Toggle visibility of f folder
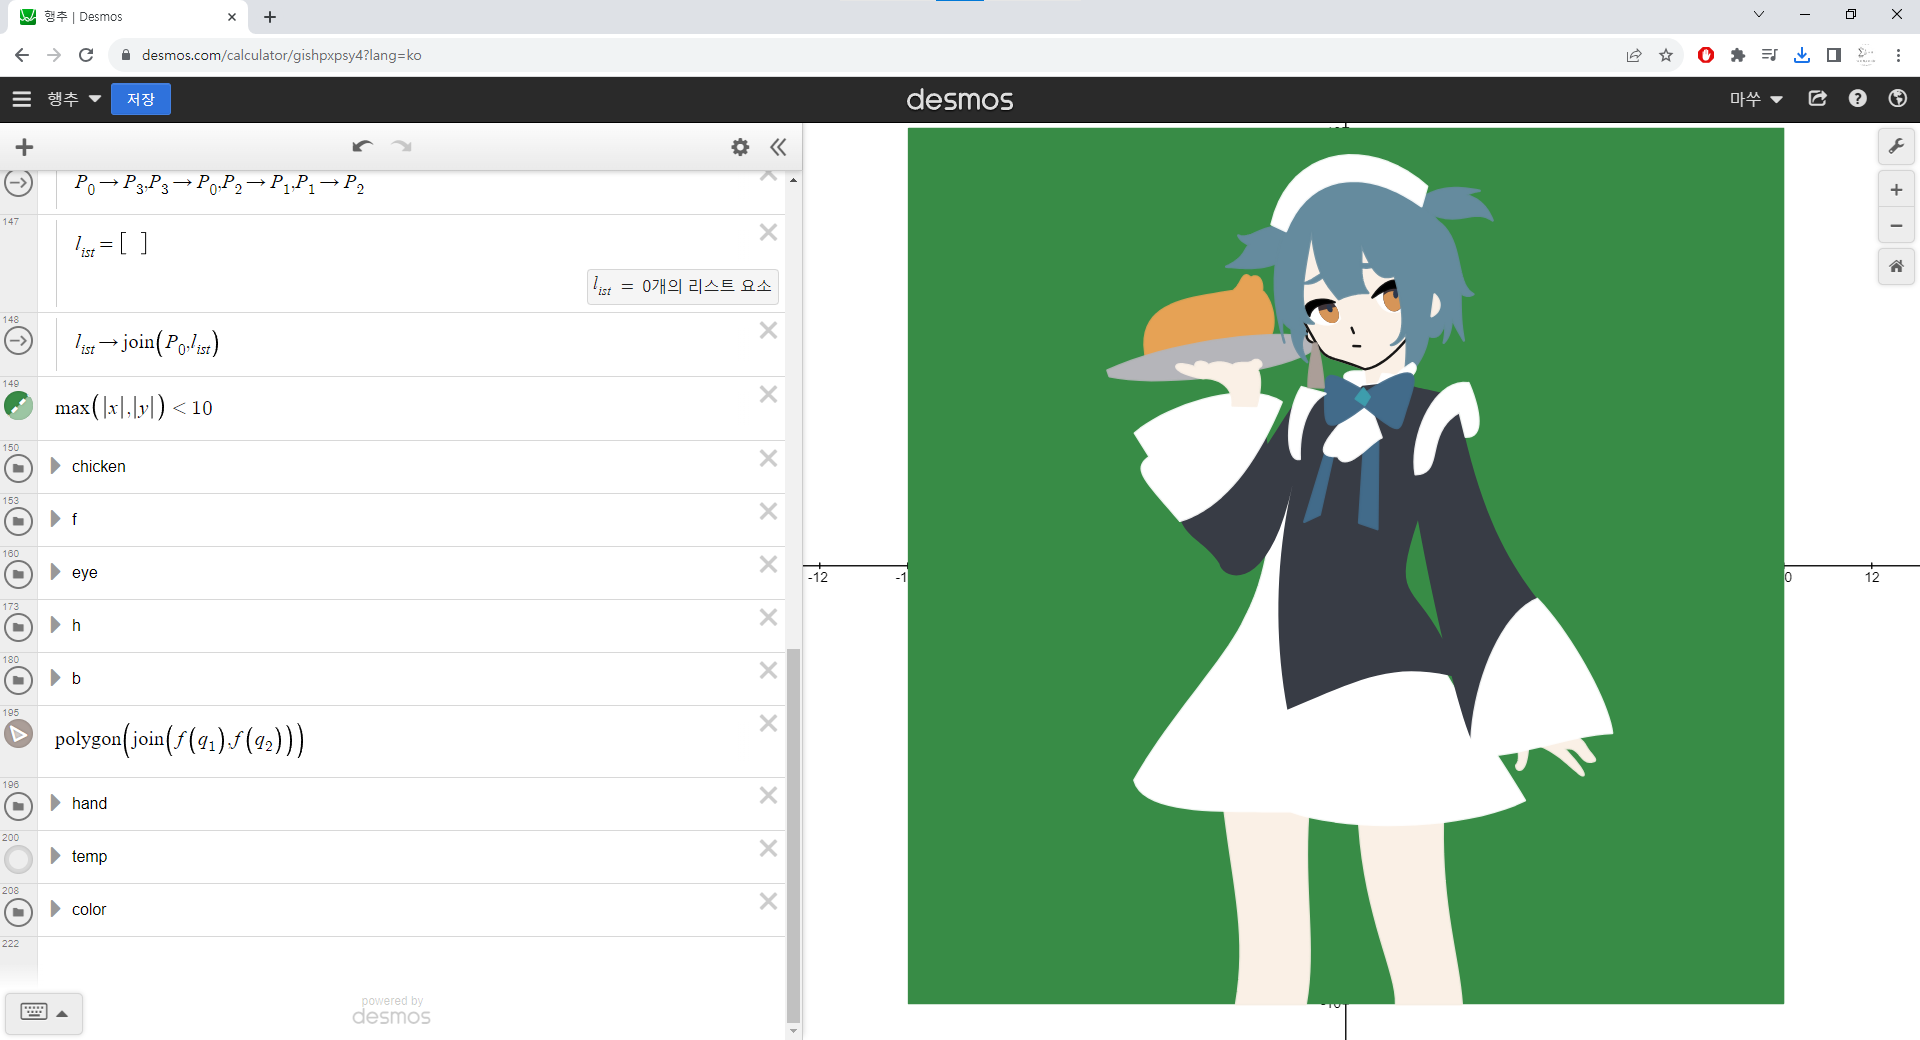This screenshot has width=1920, height=1040. (19, 521)
